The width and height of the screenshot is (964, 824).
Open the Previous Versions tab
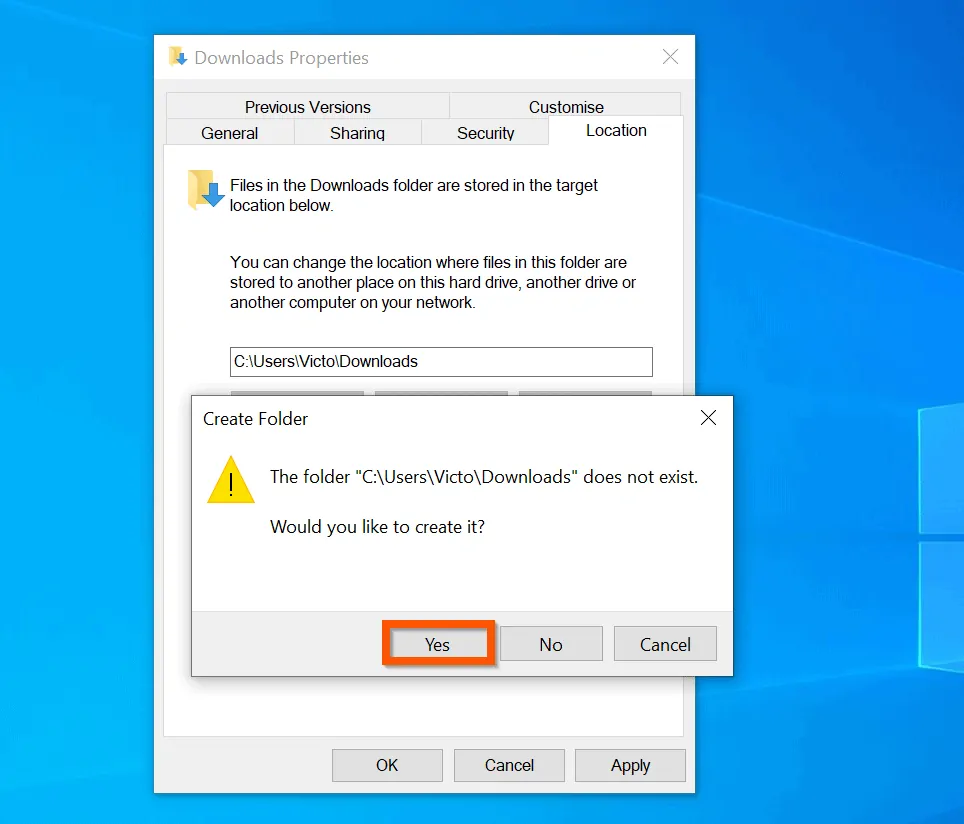click(x=307, y=106)
